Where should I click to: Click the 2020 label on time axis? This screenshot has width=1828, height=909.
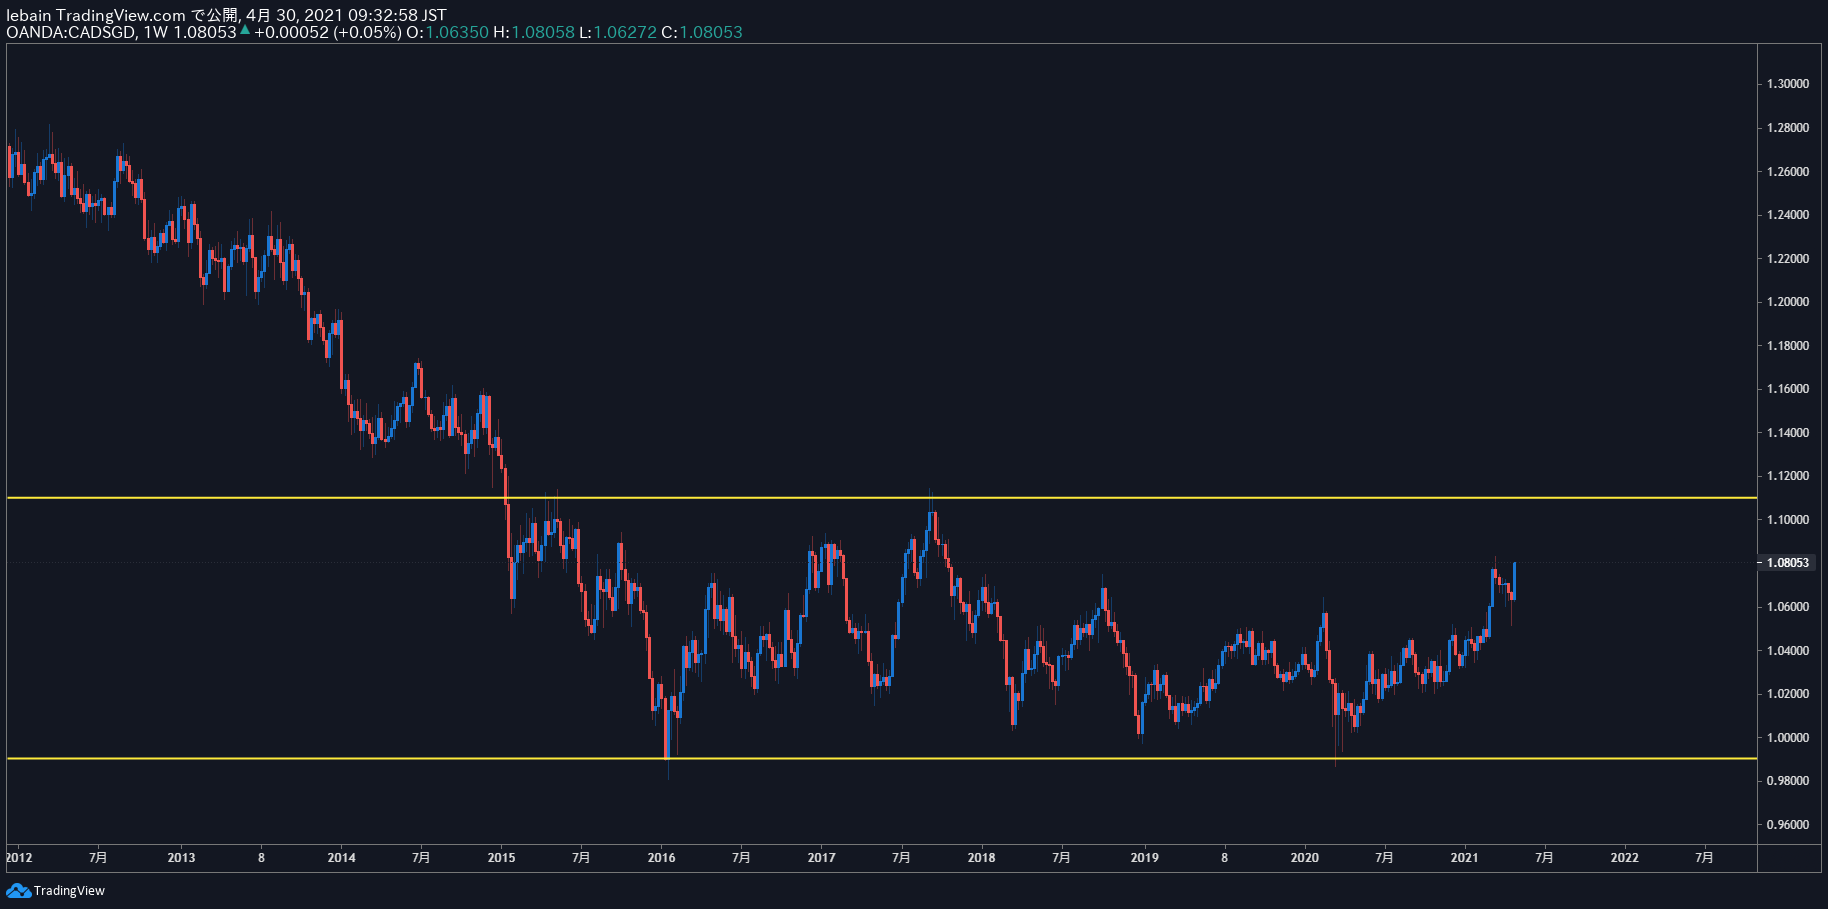pos(1304,858)
